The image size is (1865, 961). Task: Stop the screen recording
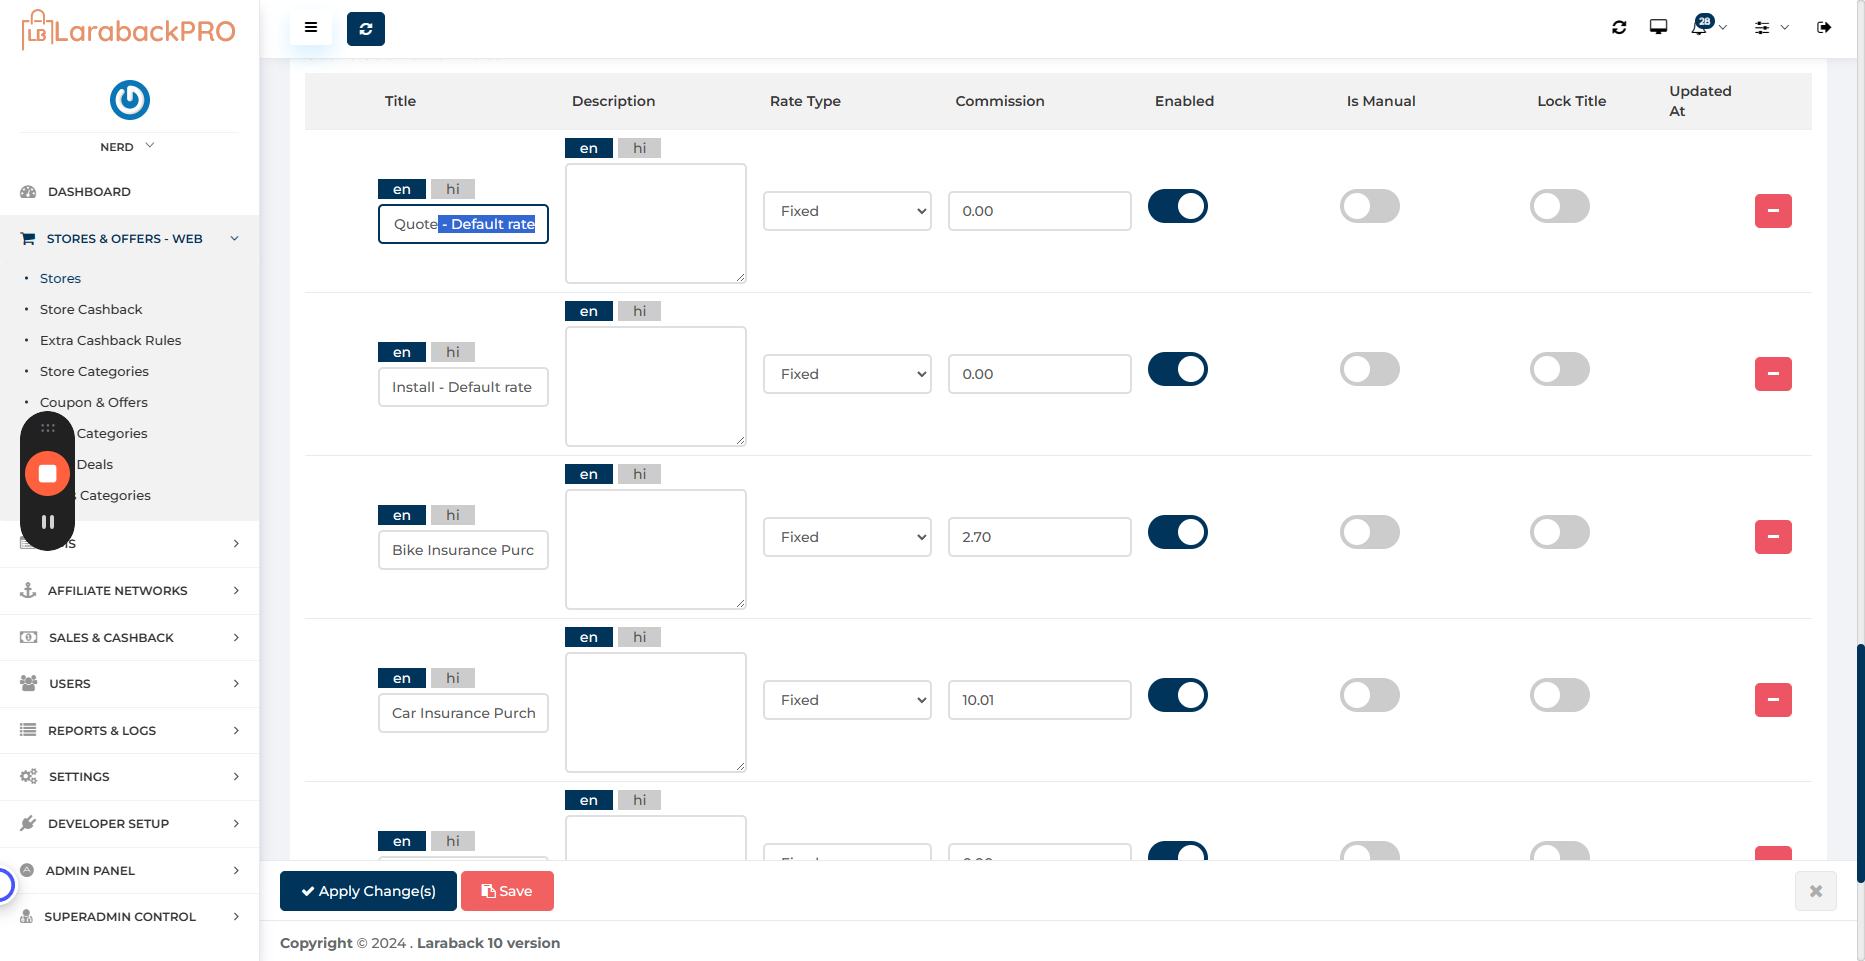[48, 473]
